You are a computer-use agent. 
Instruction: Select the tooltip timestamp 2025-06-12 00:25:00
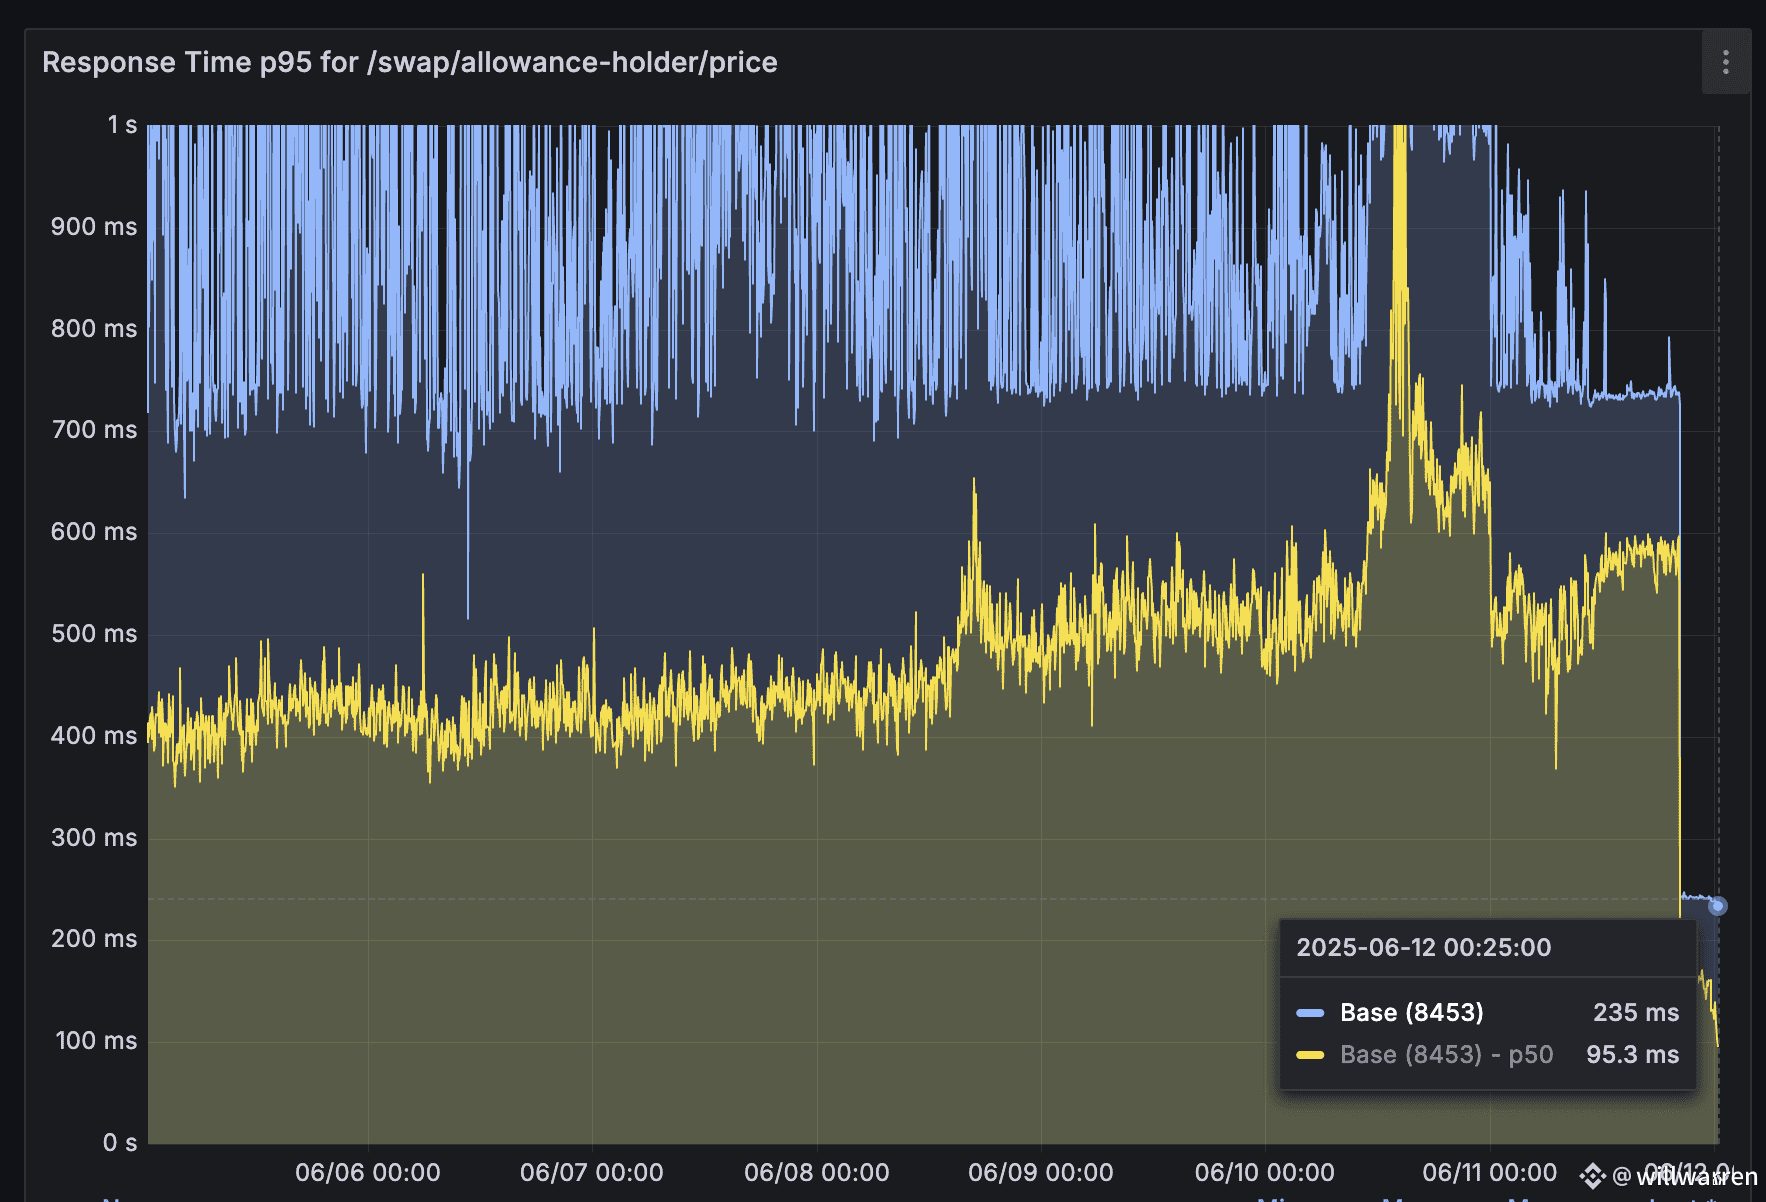(1424, 948)
